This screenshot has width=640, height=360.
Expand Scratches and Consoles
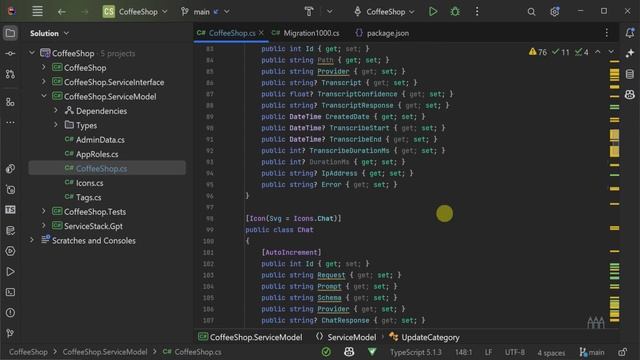click(x=32, y=240)
